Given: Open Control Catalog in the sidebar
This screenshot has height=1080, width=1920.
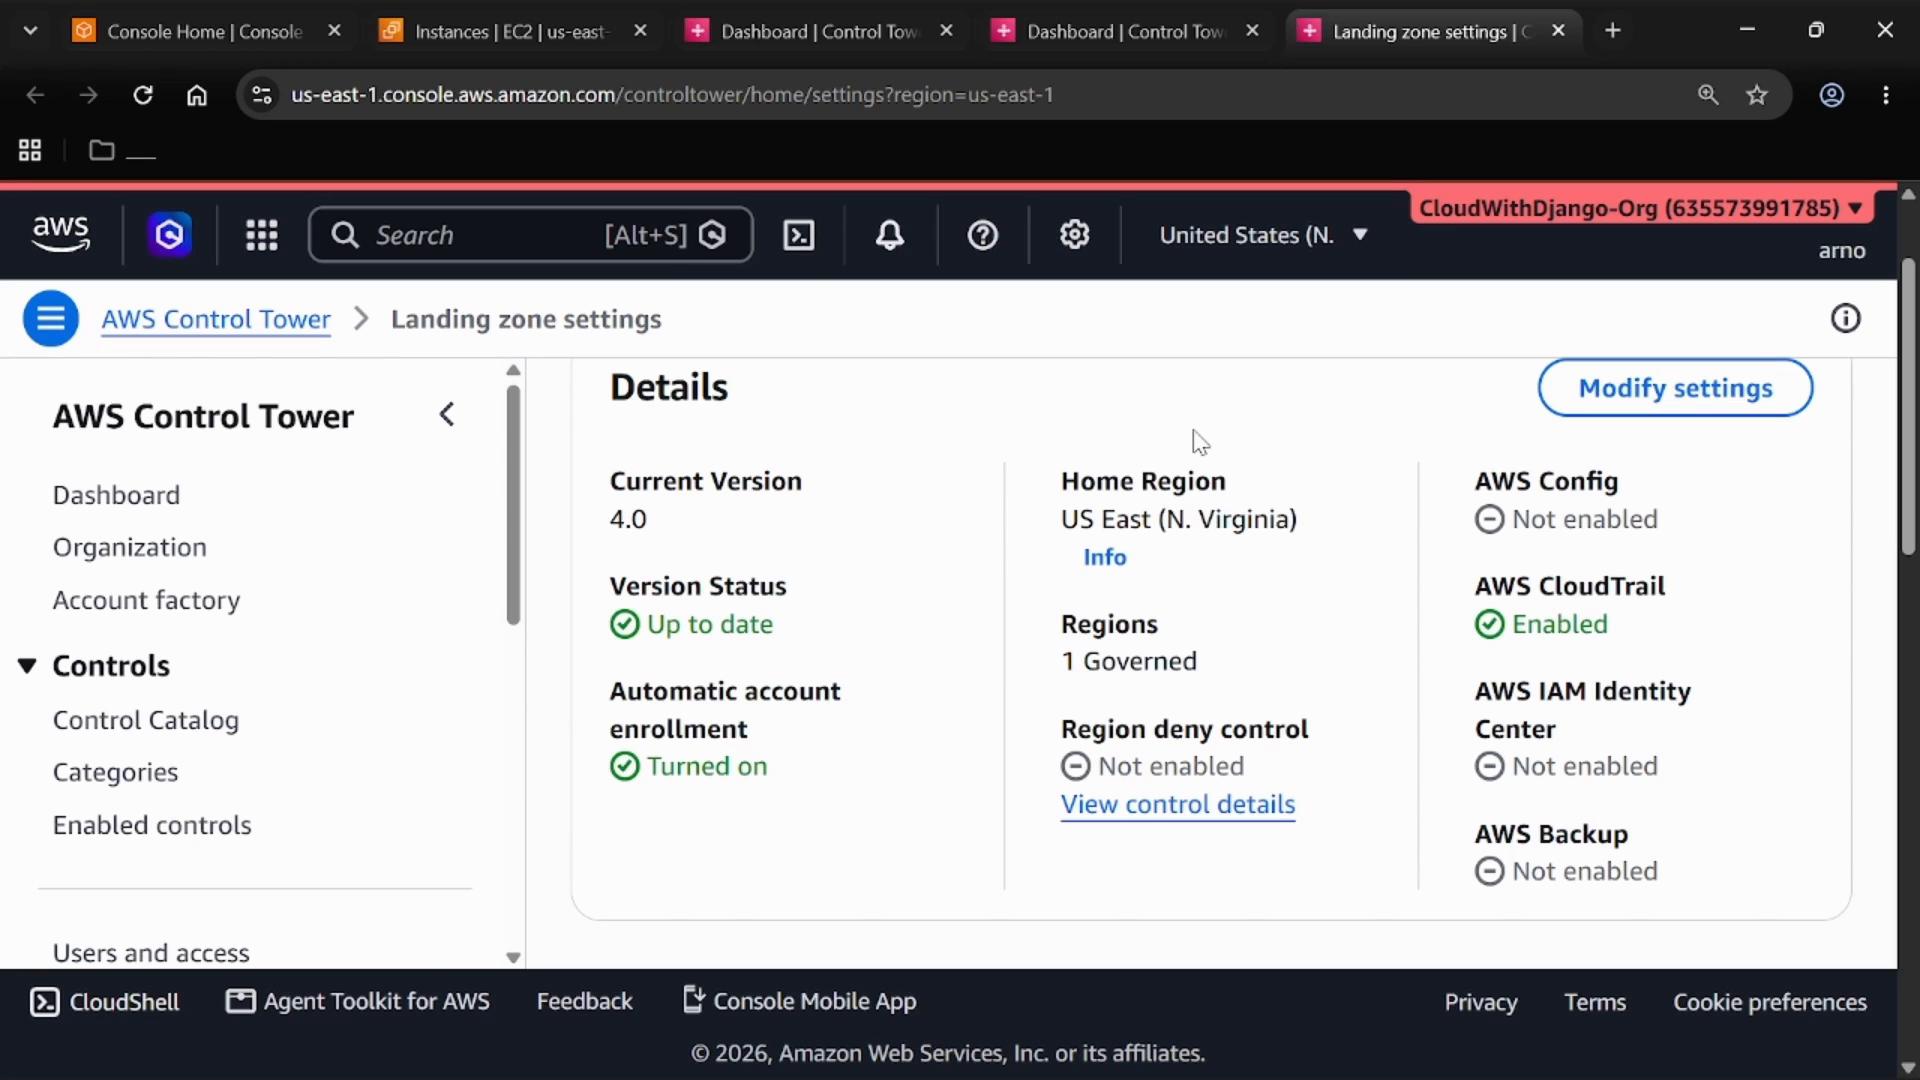Looking at the screenshot, I should pyautogui.click(x=145, y=720).
